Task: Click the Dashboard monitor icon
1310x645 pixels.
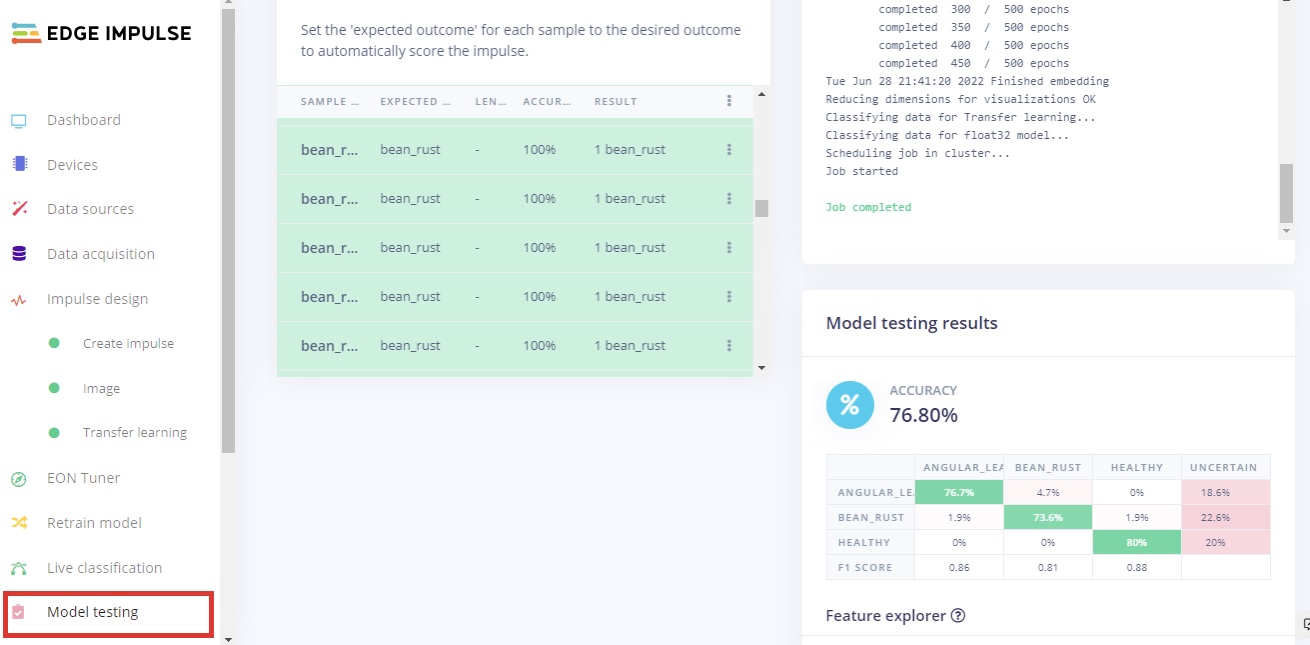Action: pyautogui.click(x=19, y=121)
